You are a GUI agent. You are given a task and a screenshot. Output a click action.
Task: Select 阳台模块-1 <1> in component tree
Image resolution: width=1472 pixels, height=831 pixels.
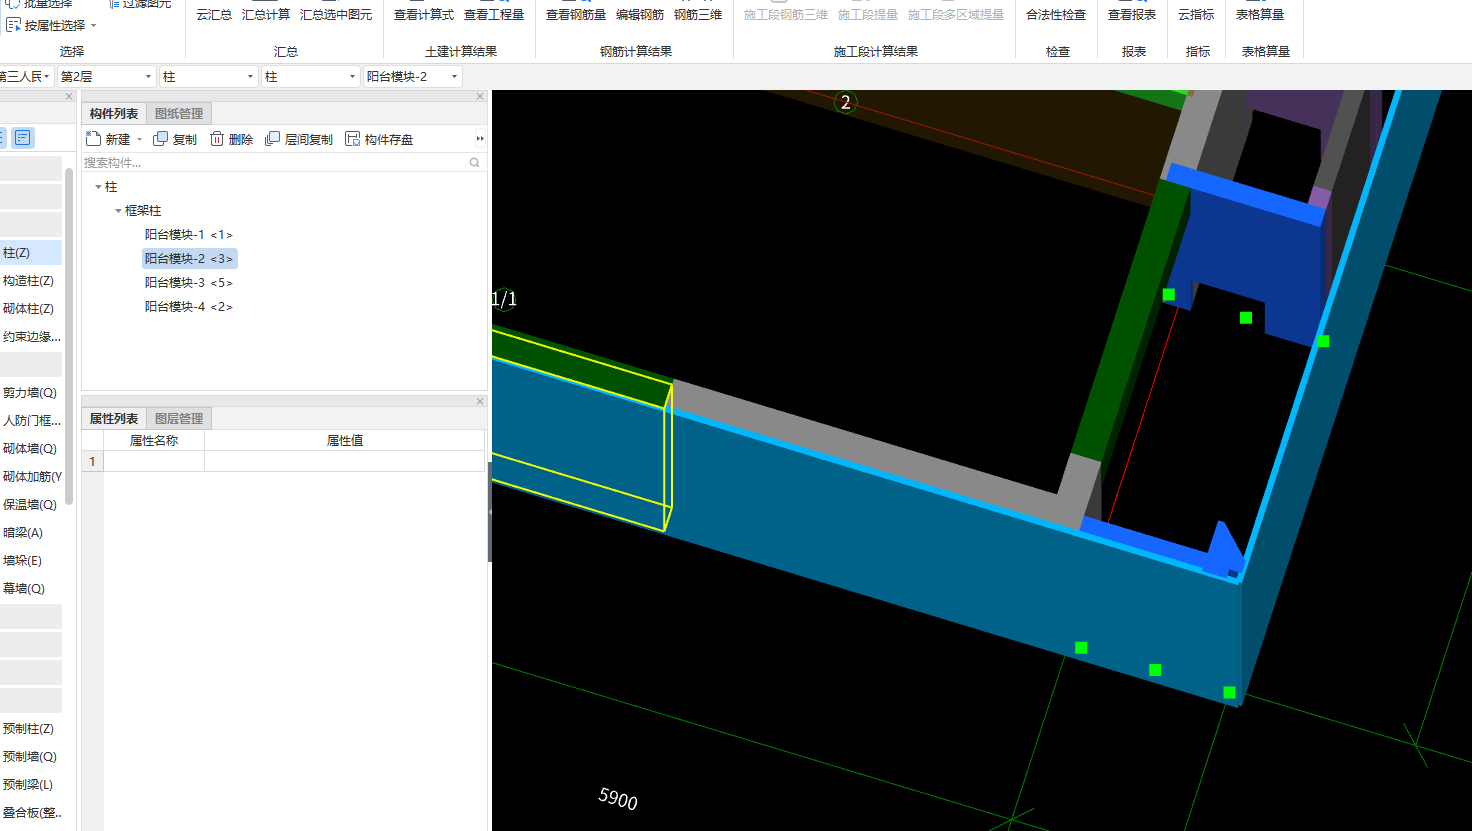(x=189, y=235)
